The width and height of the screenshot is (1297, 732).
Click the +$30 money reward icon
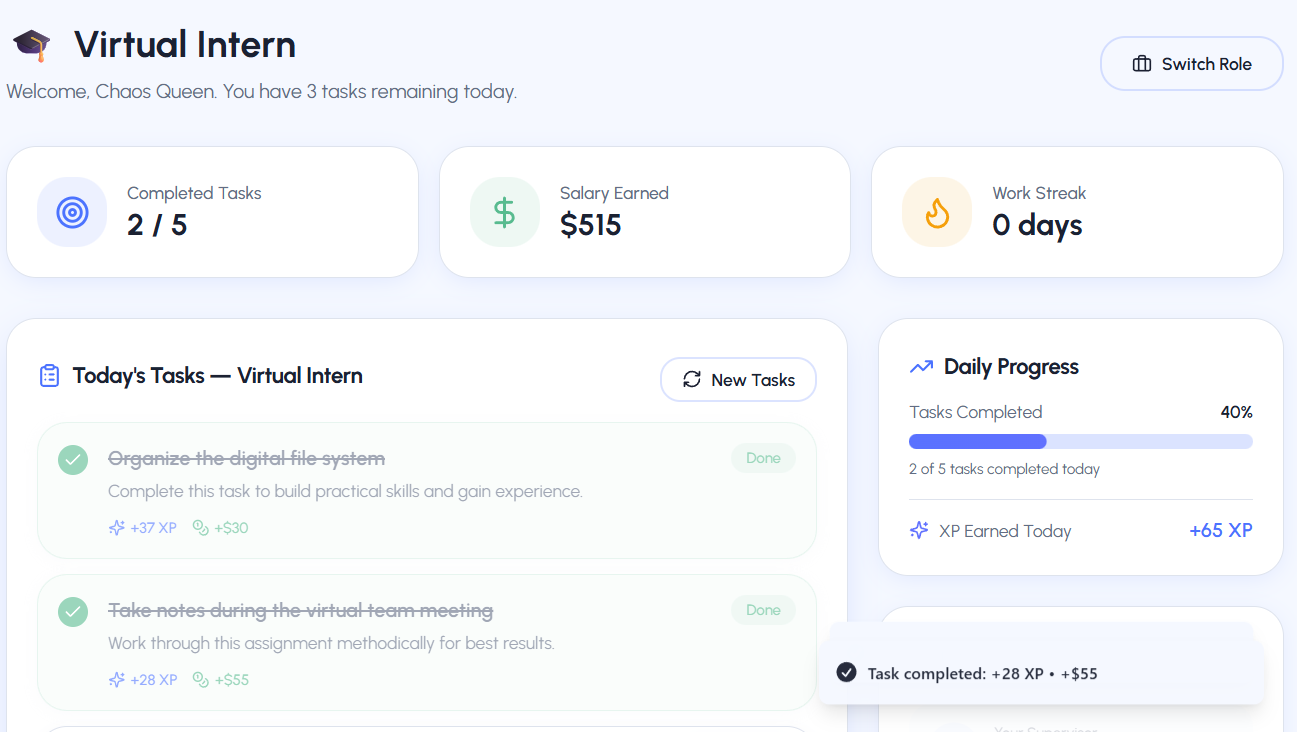click(198, 527)
